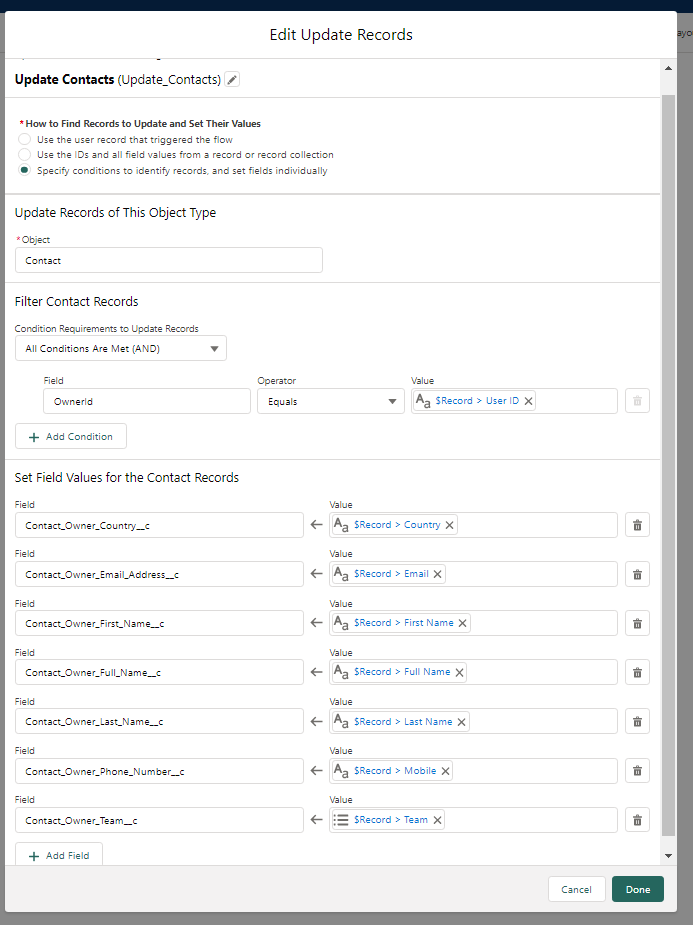Viewport: 693px width, 925px height.
Task: Click the Add Field button
Action: click(x=59, y=855)
